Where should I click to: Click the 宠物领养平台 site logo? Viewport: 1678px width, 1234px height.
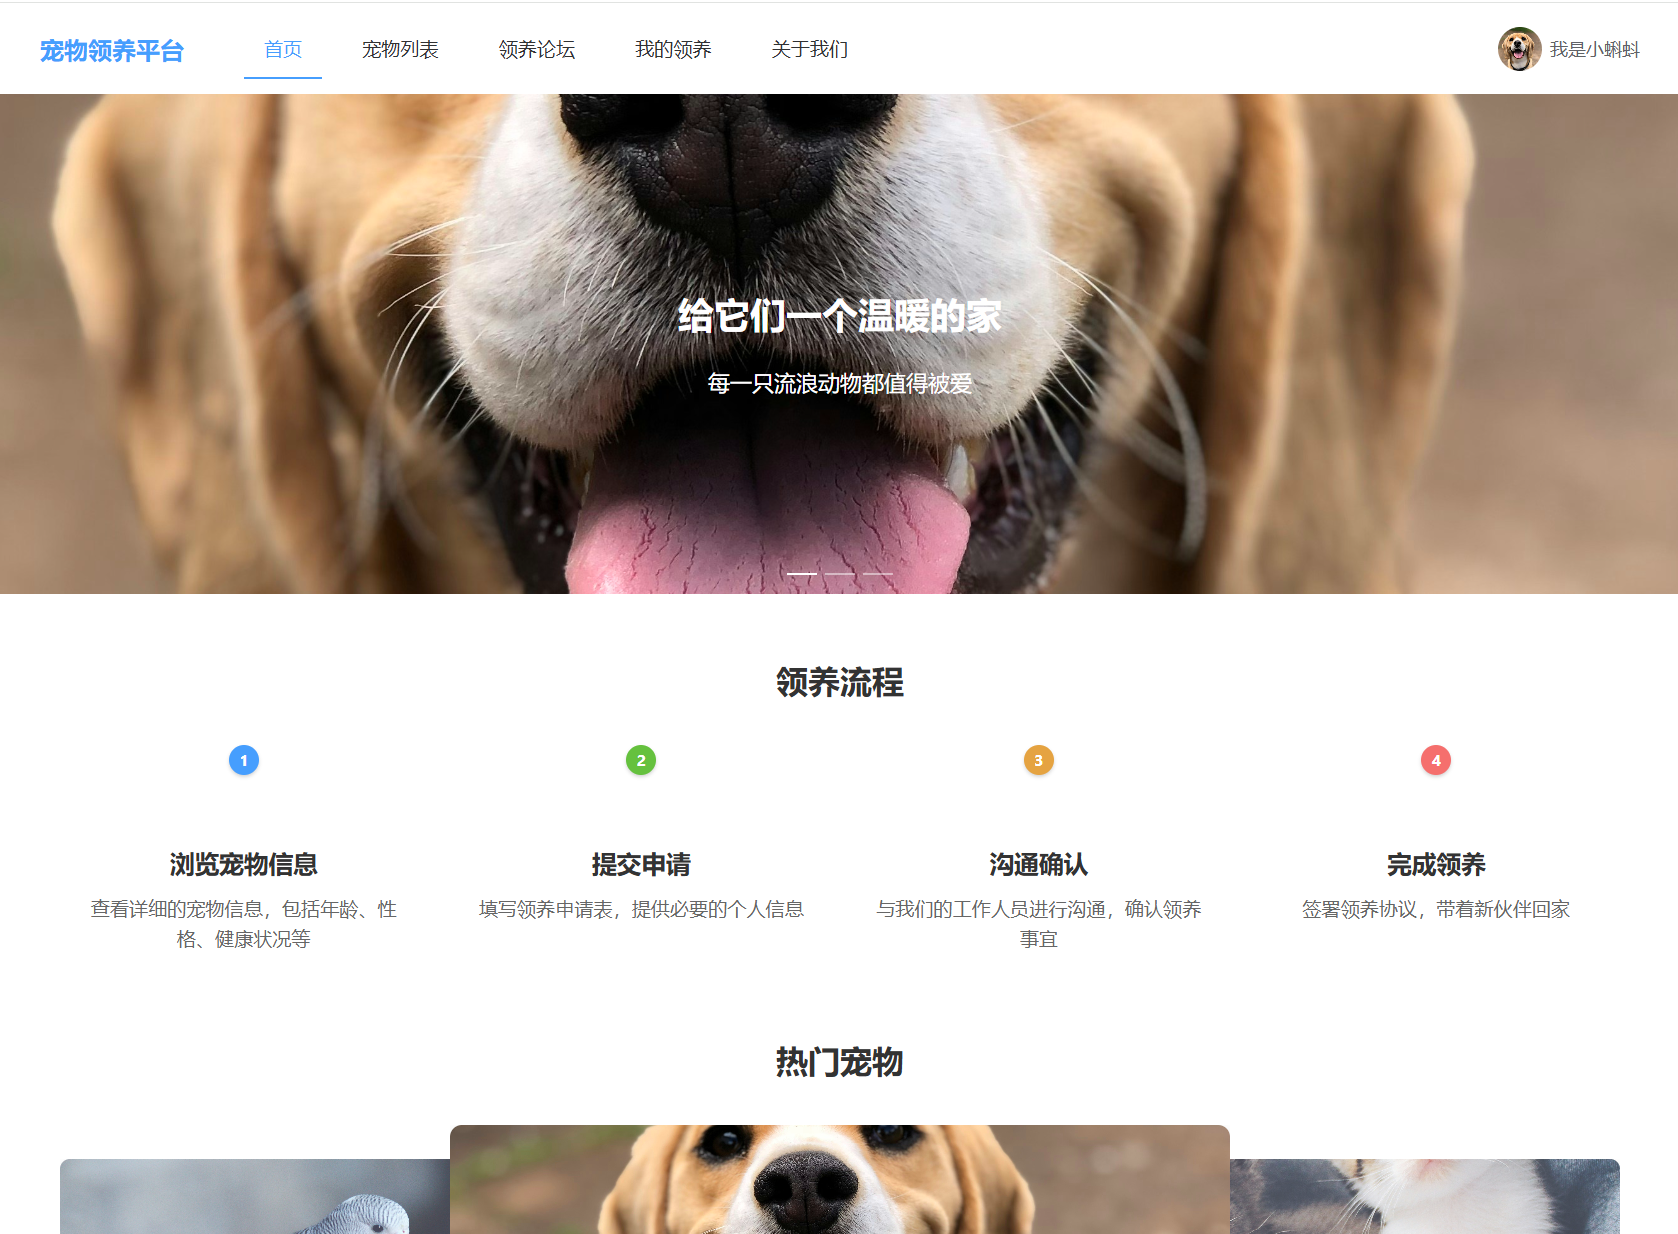(112, 50)
